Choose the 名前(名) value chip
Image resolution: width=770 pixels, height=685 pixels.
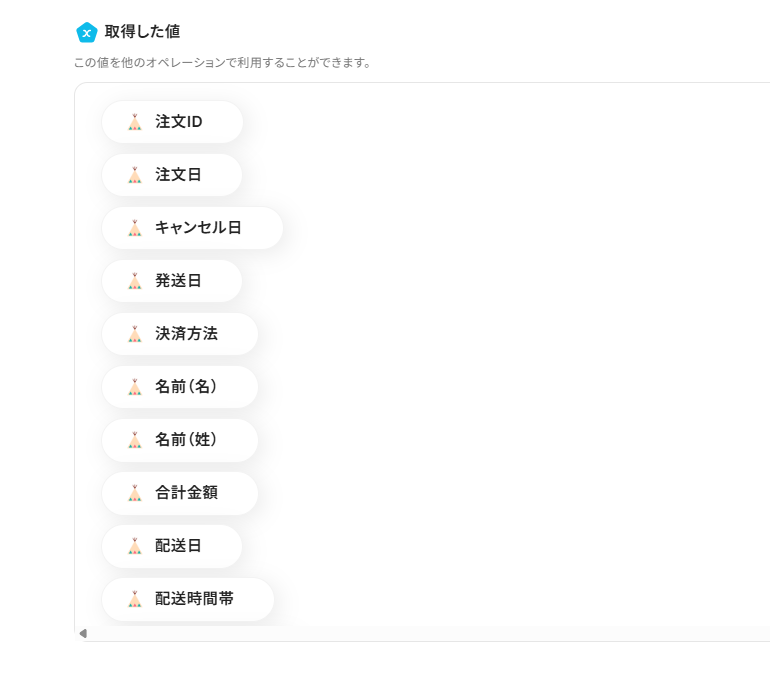[x=180, y=387]
